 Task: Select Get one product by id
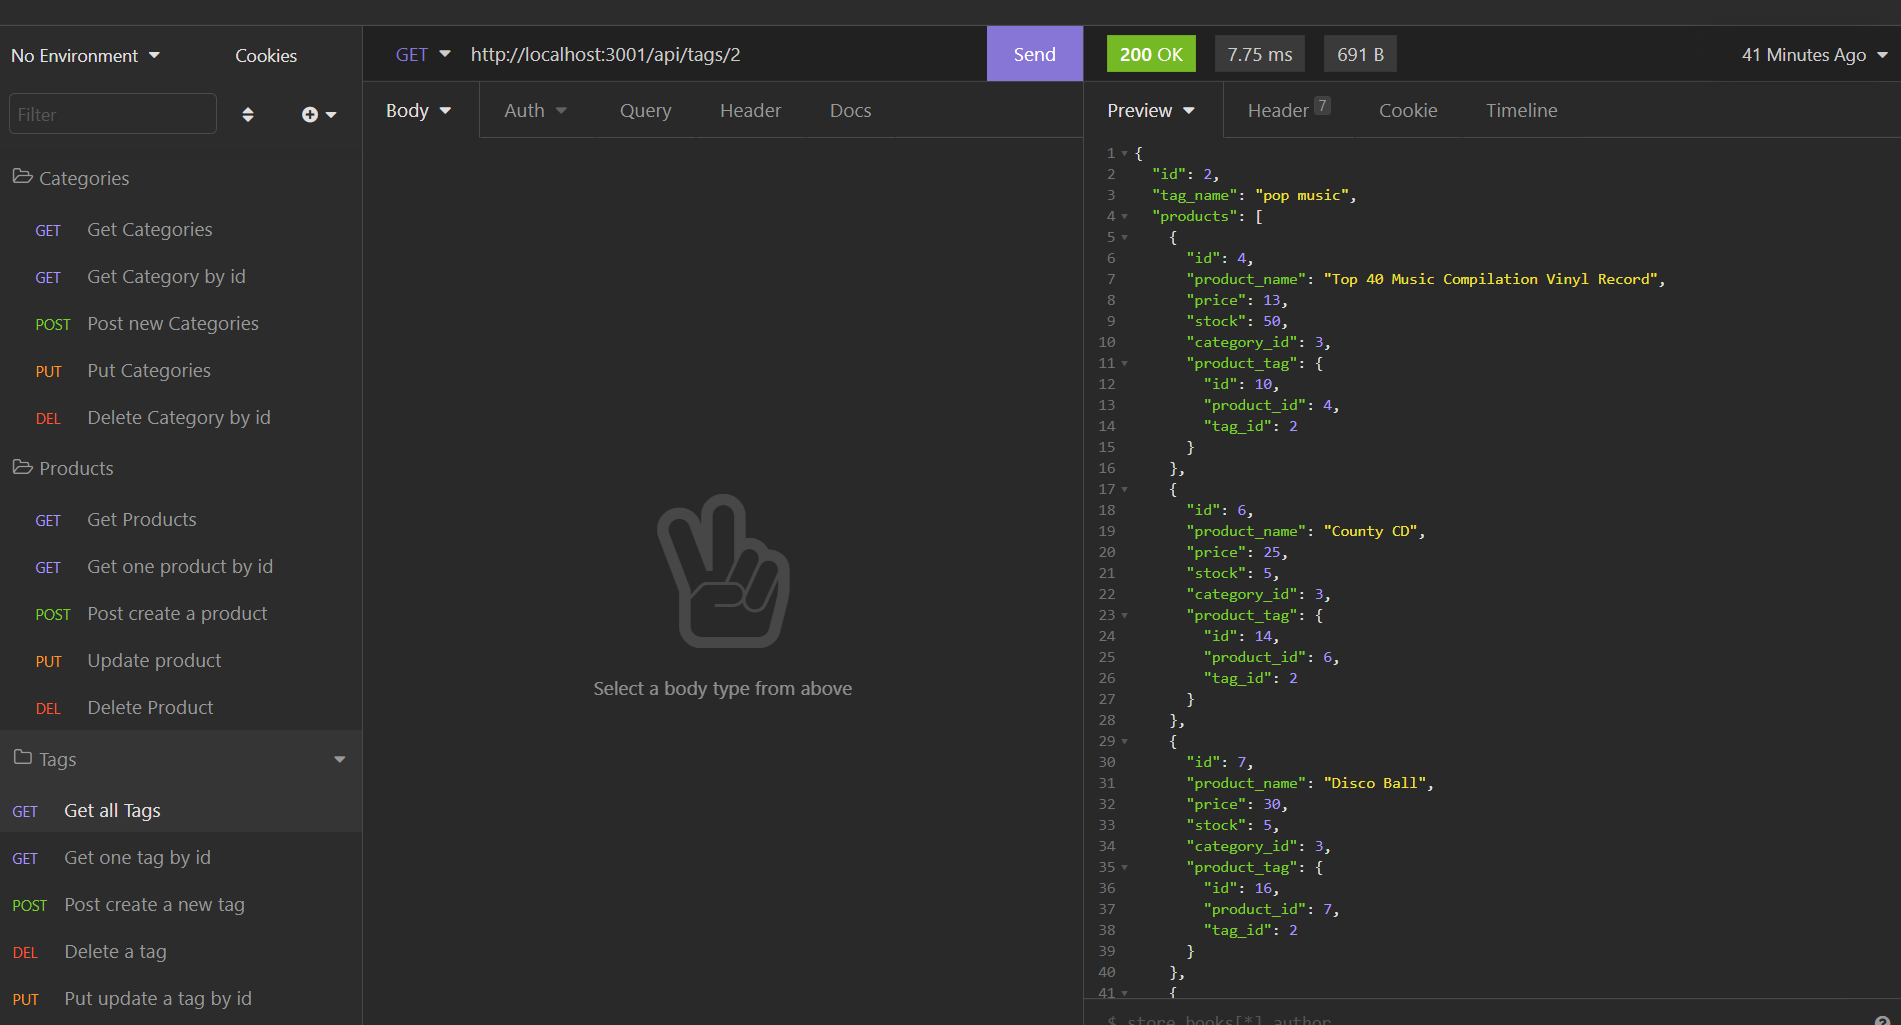point(181,566)
